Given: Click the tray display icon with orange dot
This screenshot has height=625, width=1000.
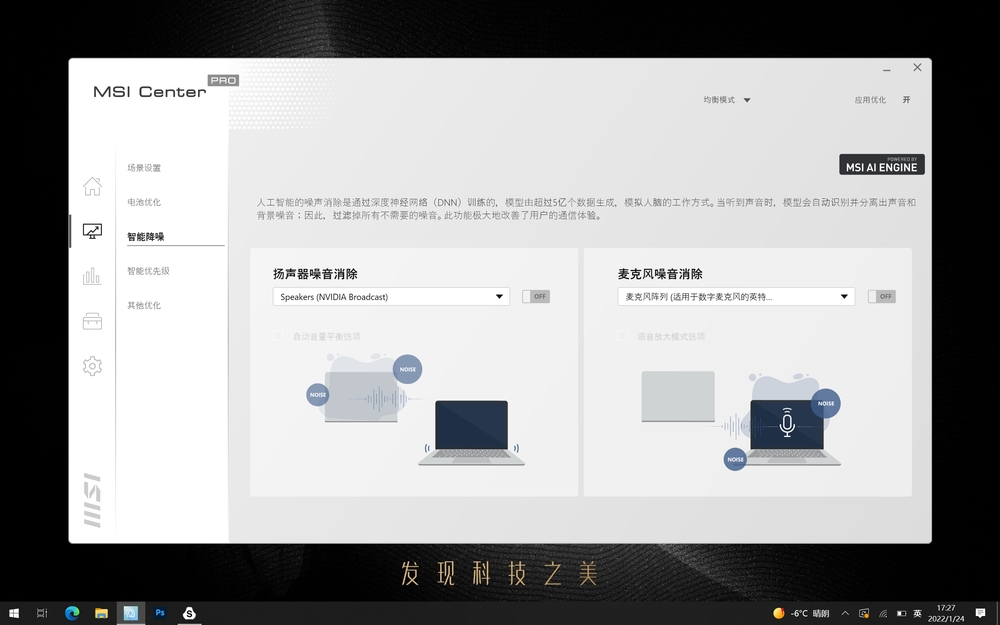Looking at the screenshot, I should pyautogui.click(x=864, y=614).
